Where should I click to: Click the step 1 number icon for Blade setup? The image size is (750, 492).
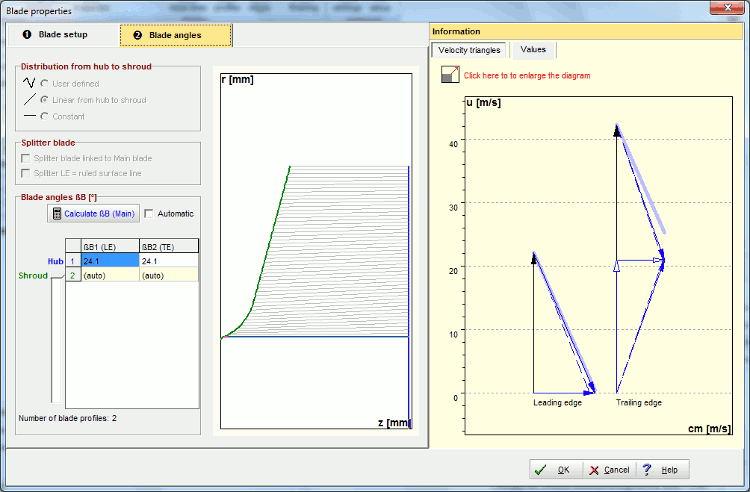27,34
